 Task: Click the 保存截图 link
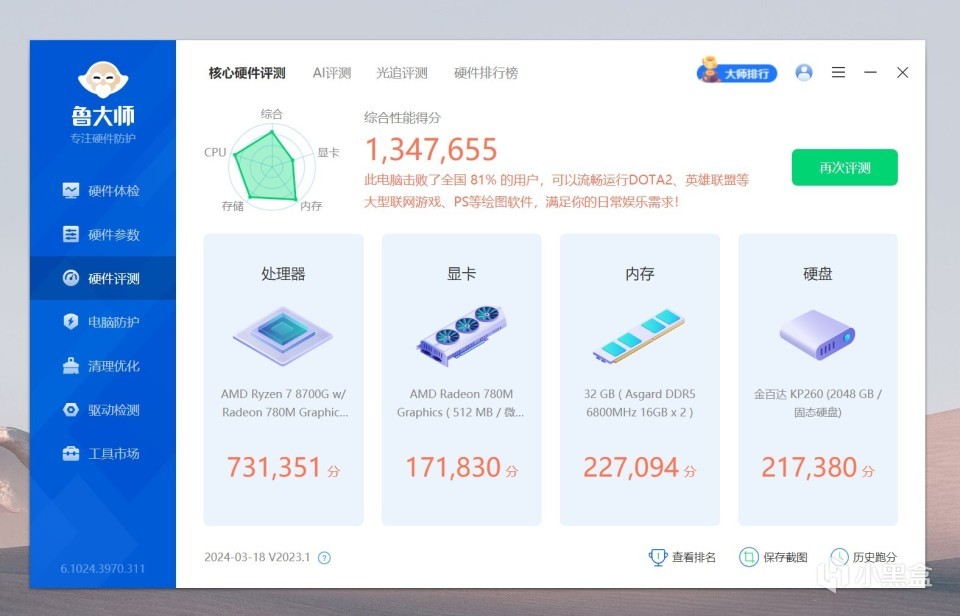[785, 557]
